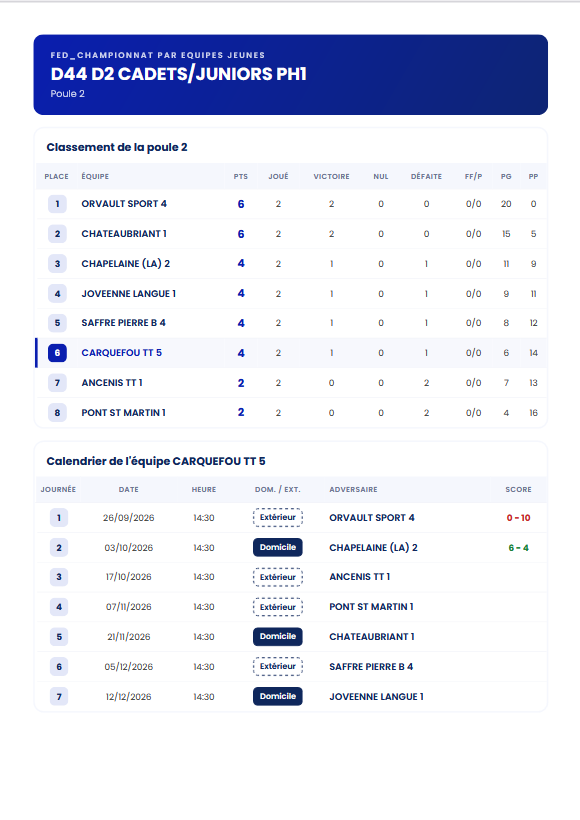Click the D44 D2 CADETS/JUNIORS PH1 title

179,74
